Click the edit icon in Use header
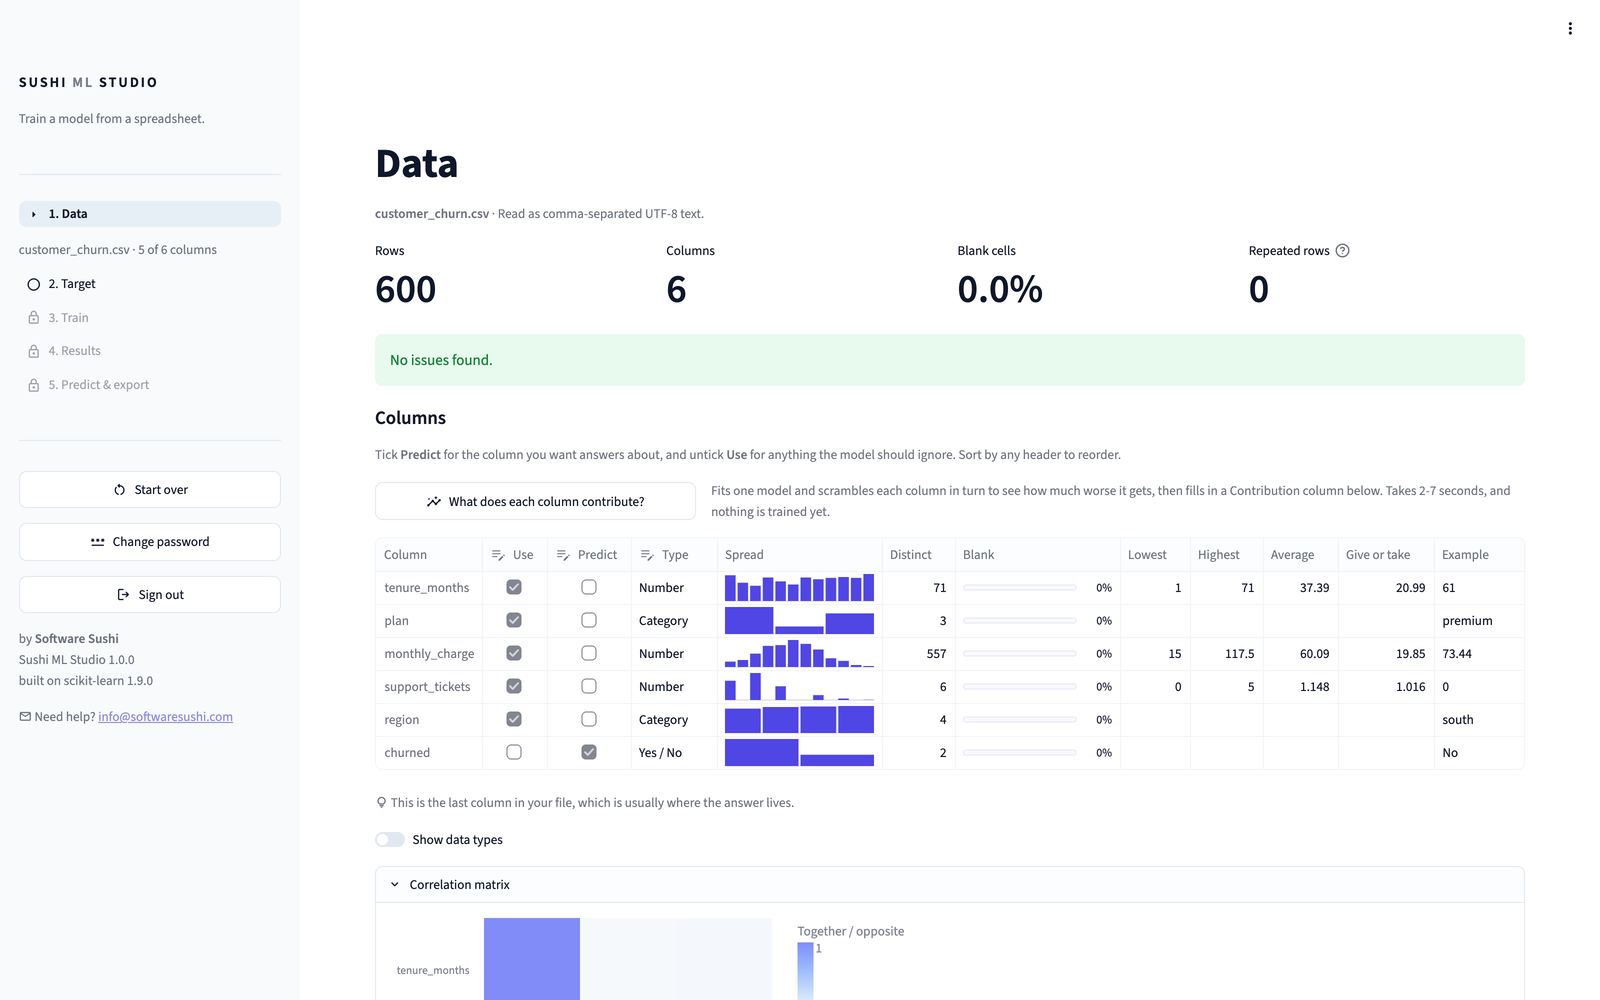The image size is (1600, 1000). 498,555
